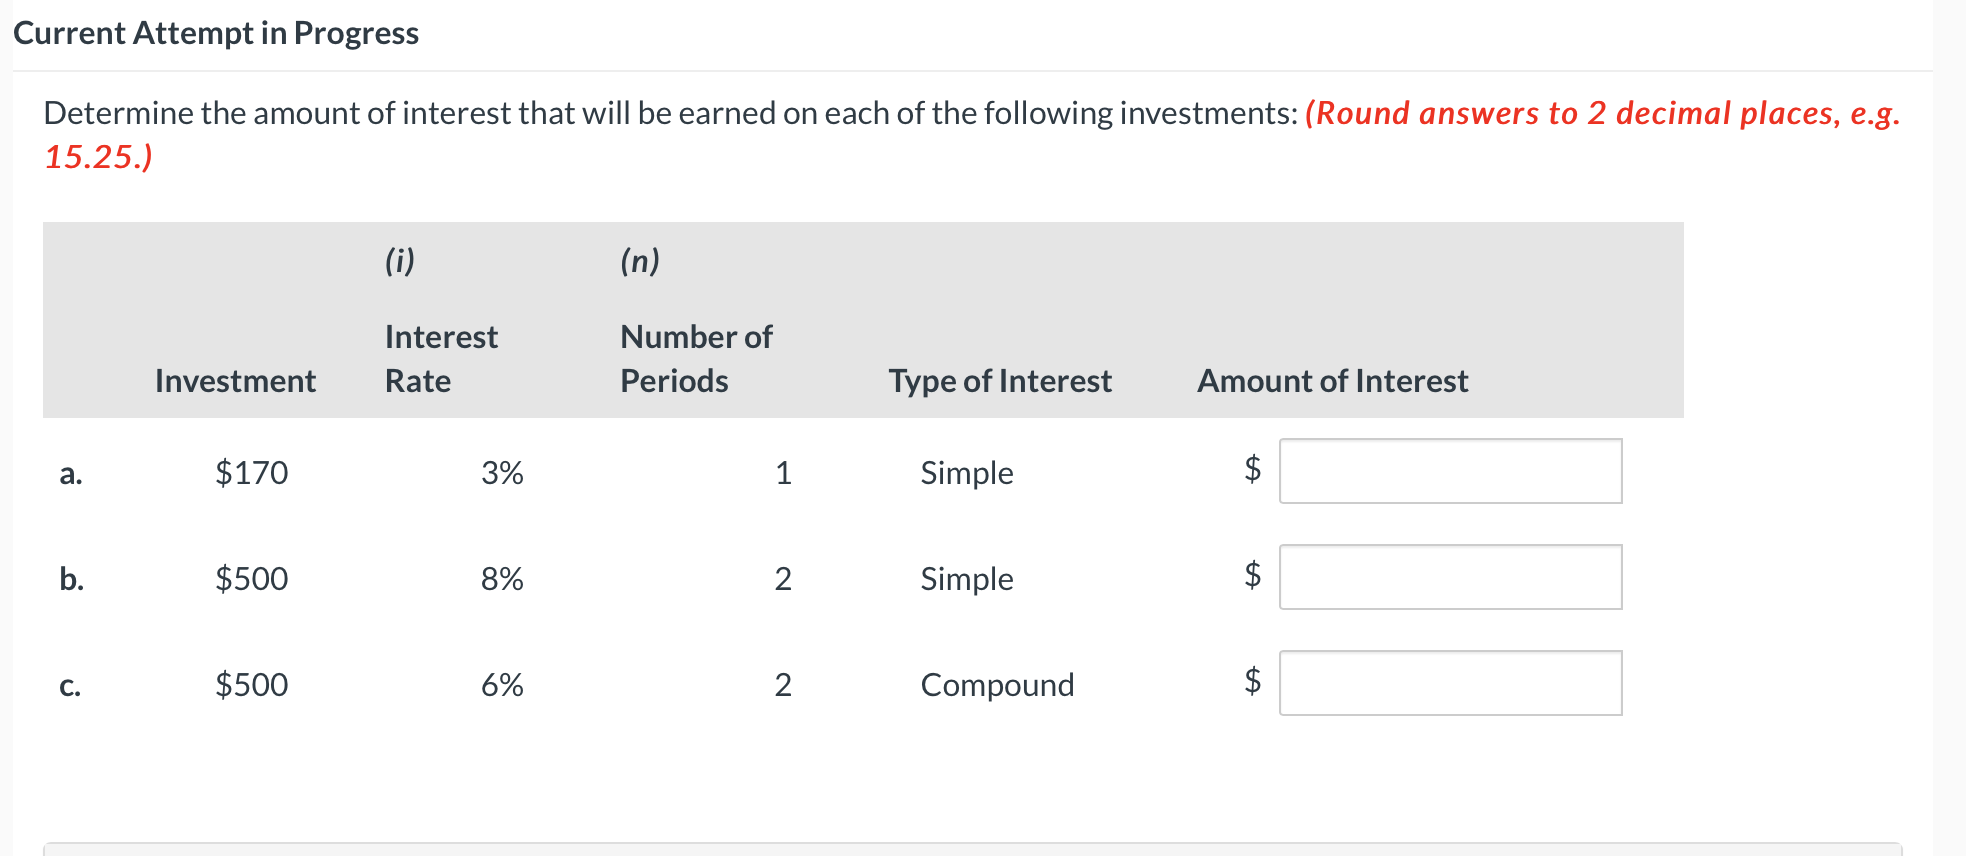Click the Amount of Interest input for row a
This screenshot has height=856, width=1966.
pos(1449,470)
